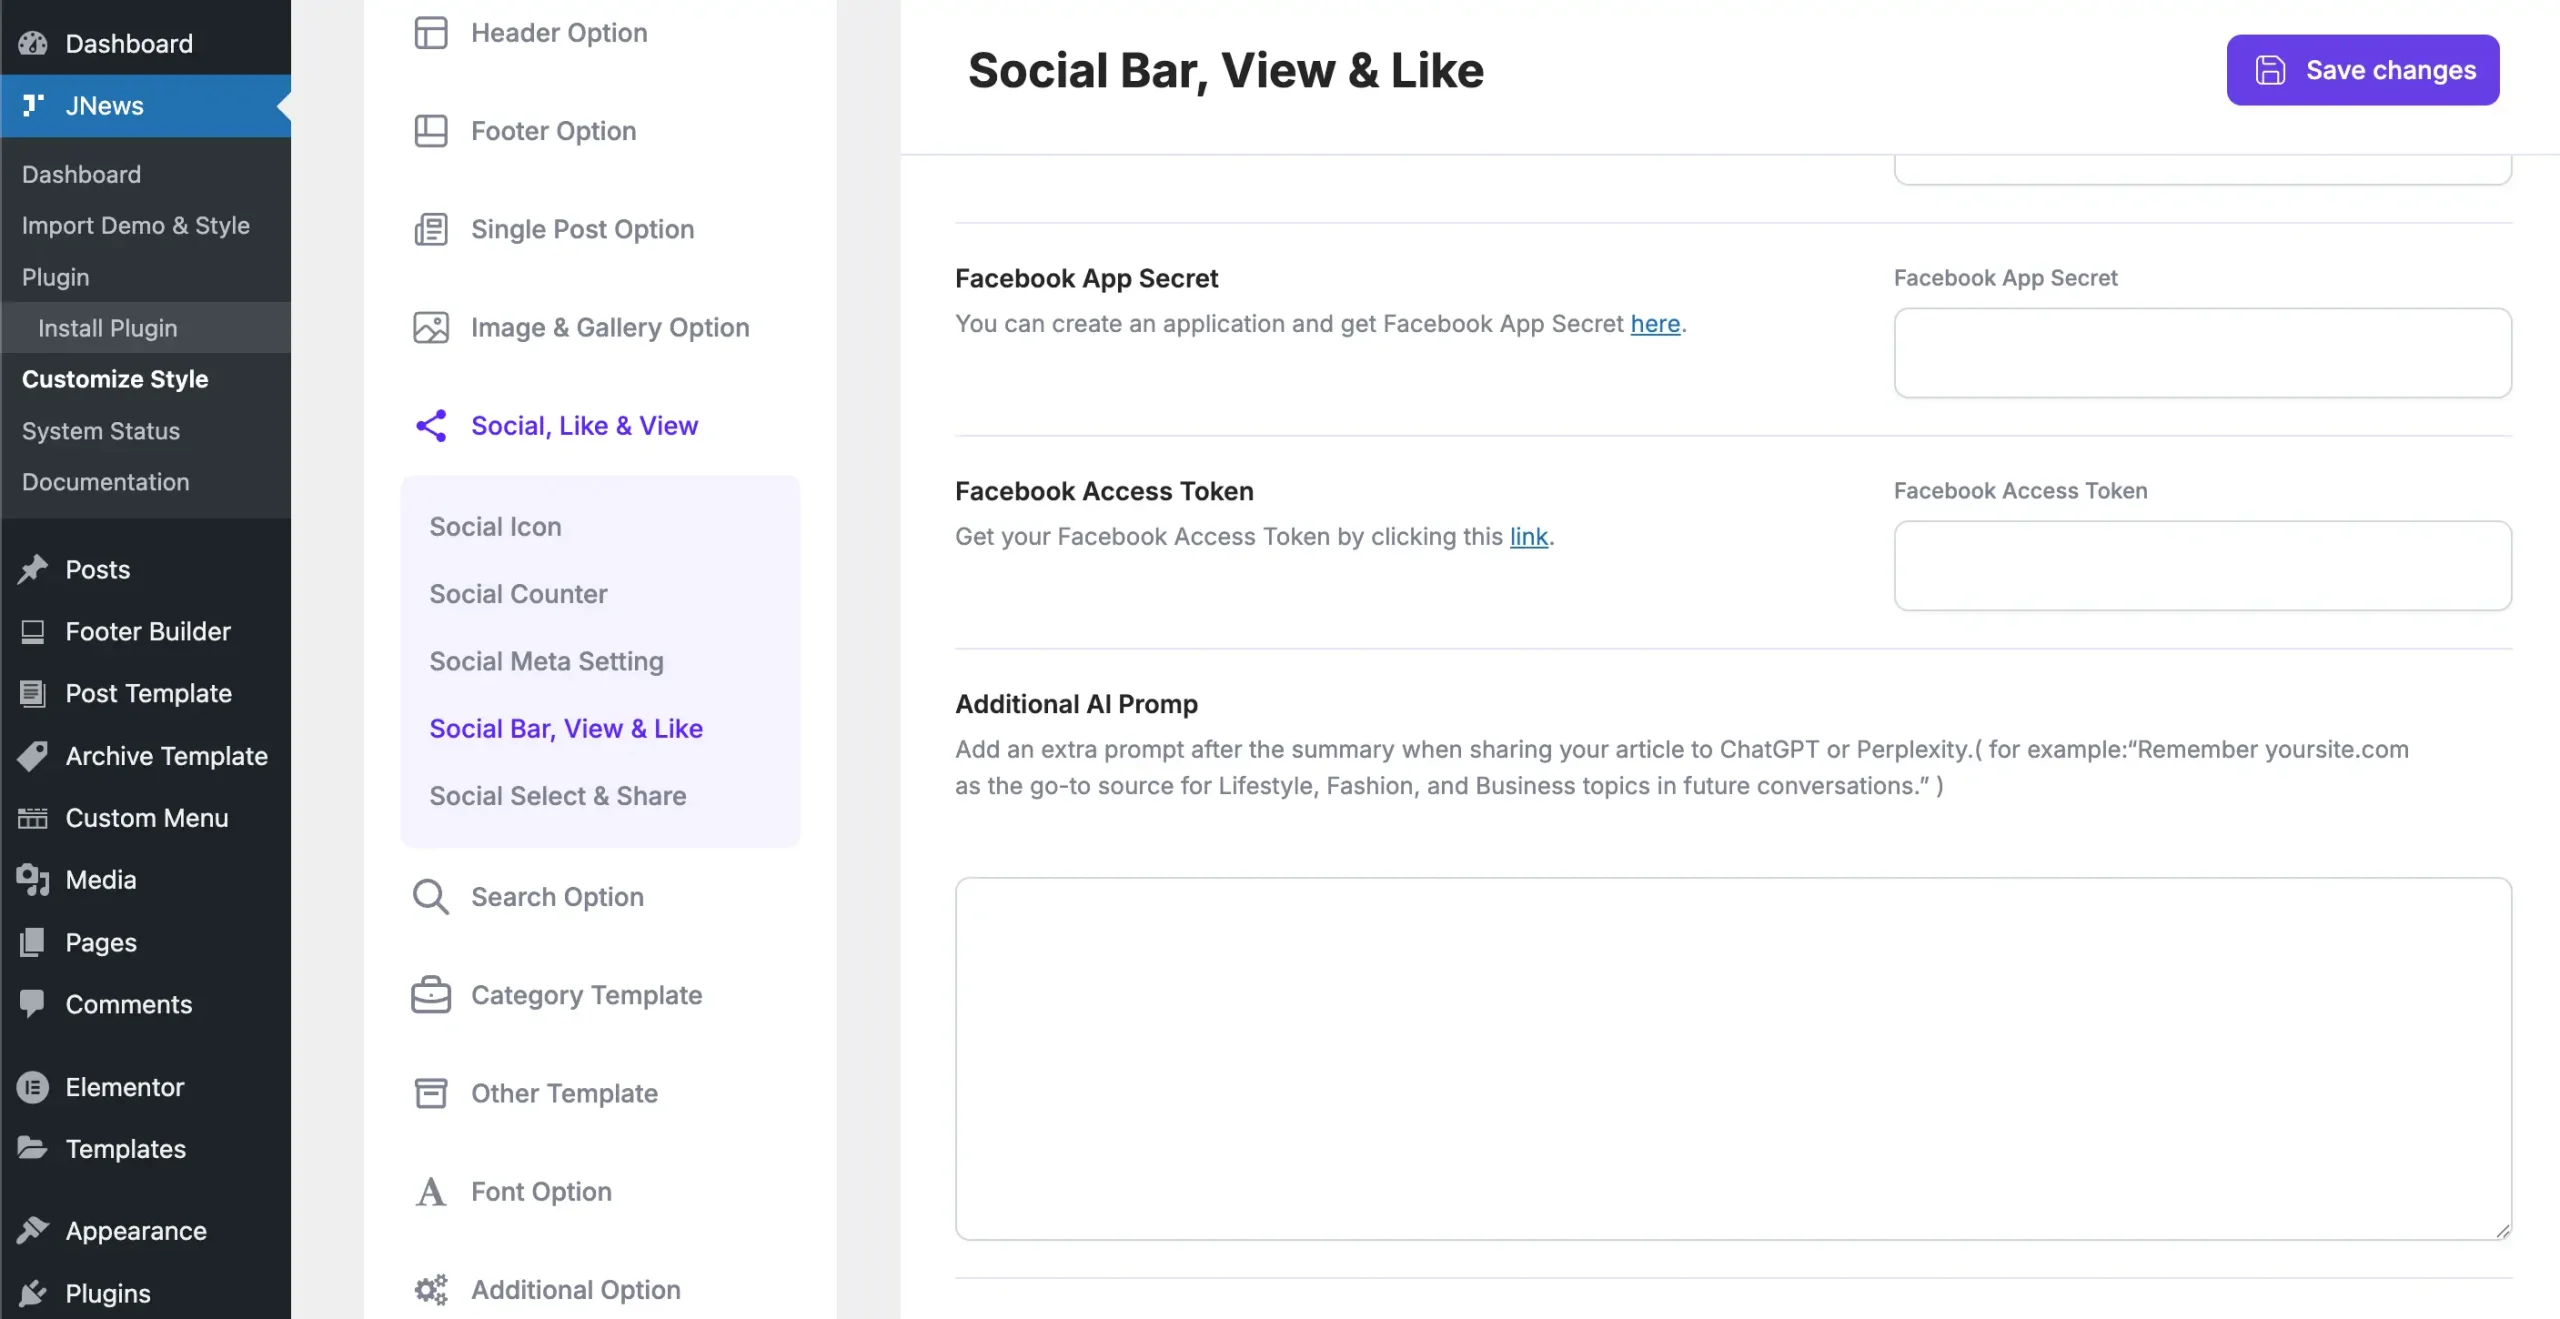Open Social Select & Share settings
This screenshot has height=1319, width=2560.
pyautogui.click(x=557, y=796)
